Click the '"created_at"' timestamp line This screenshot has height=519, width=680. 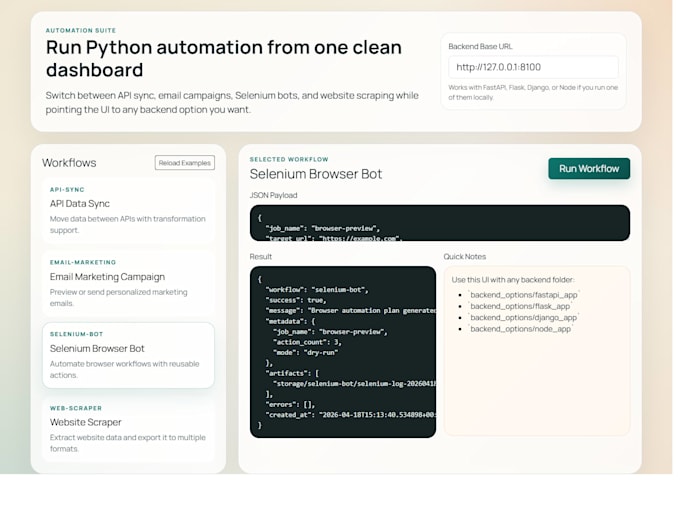[350, 415]
